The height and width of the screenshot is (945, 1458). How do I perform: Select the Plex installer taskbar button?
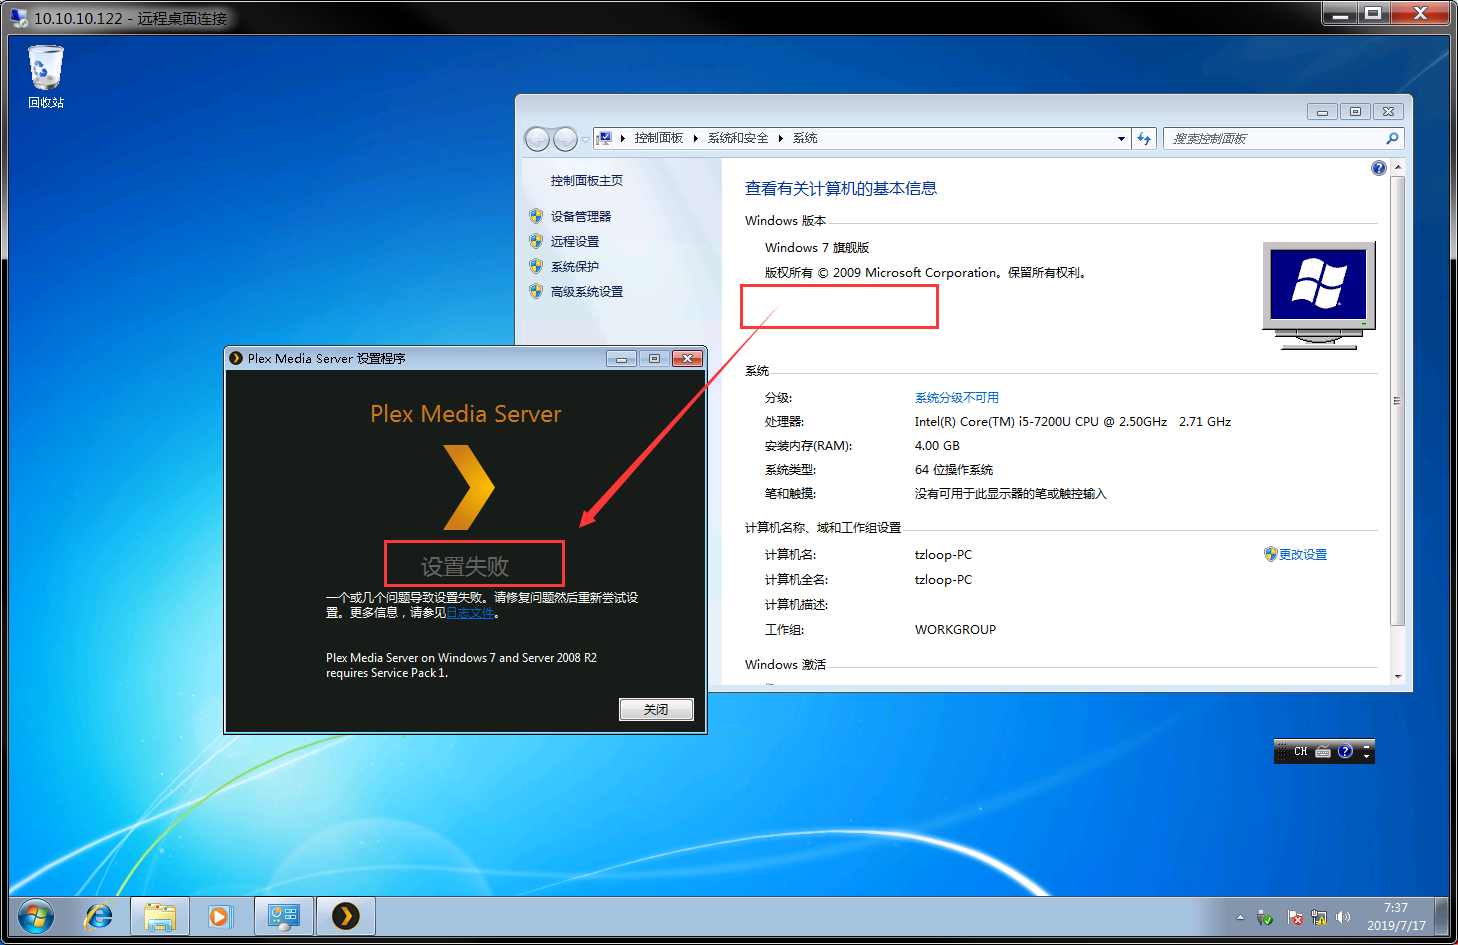pyautogui.click(x=346, y=916)
